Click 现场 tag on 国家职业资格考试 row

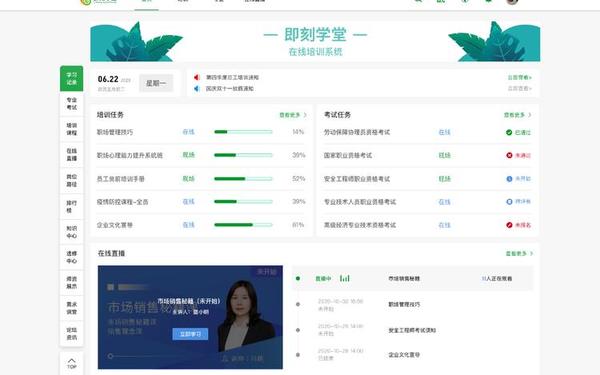click(x=445, y=155)
